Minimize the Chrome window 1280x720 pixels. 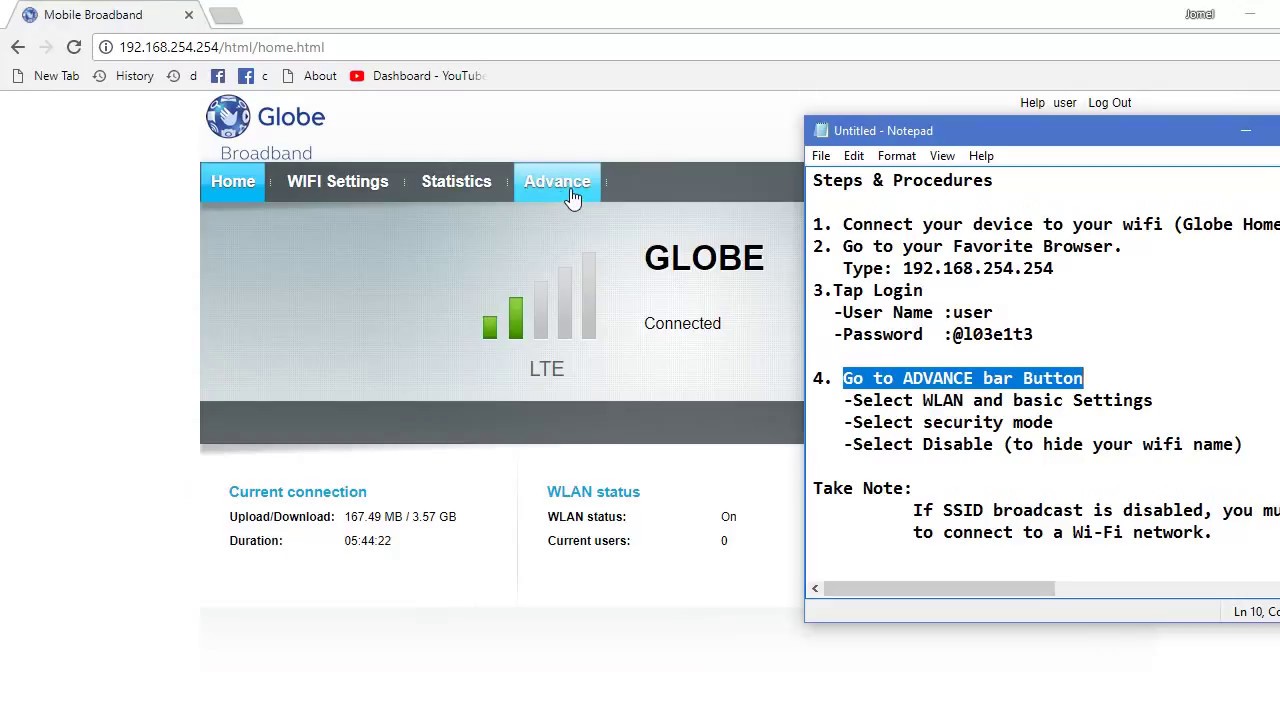click(x=1250, y=14)
